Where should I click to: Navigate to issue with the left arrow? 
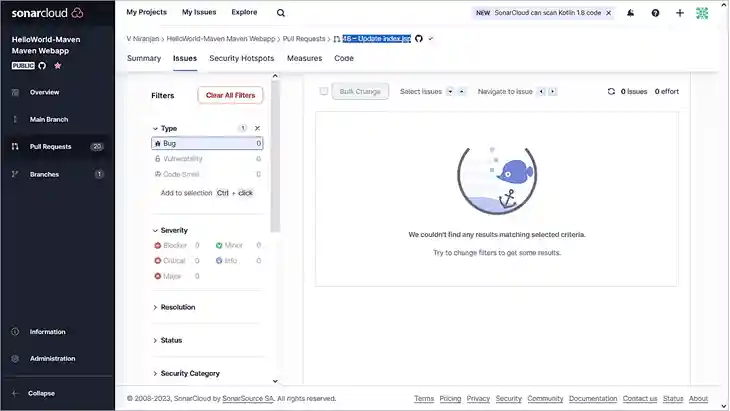[x=541, y=92]
